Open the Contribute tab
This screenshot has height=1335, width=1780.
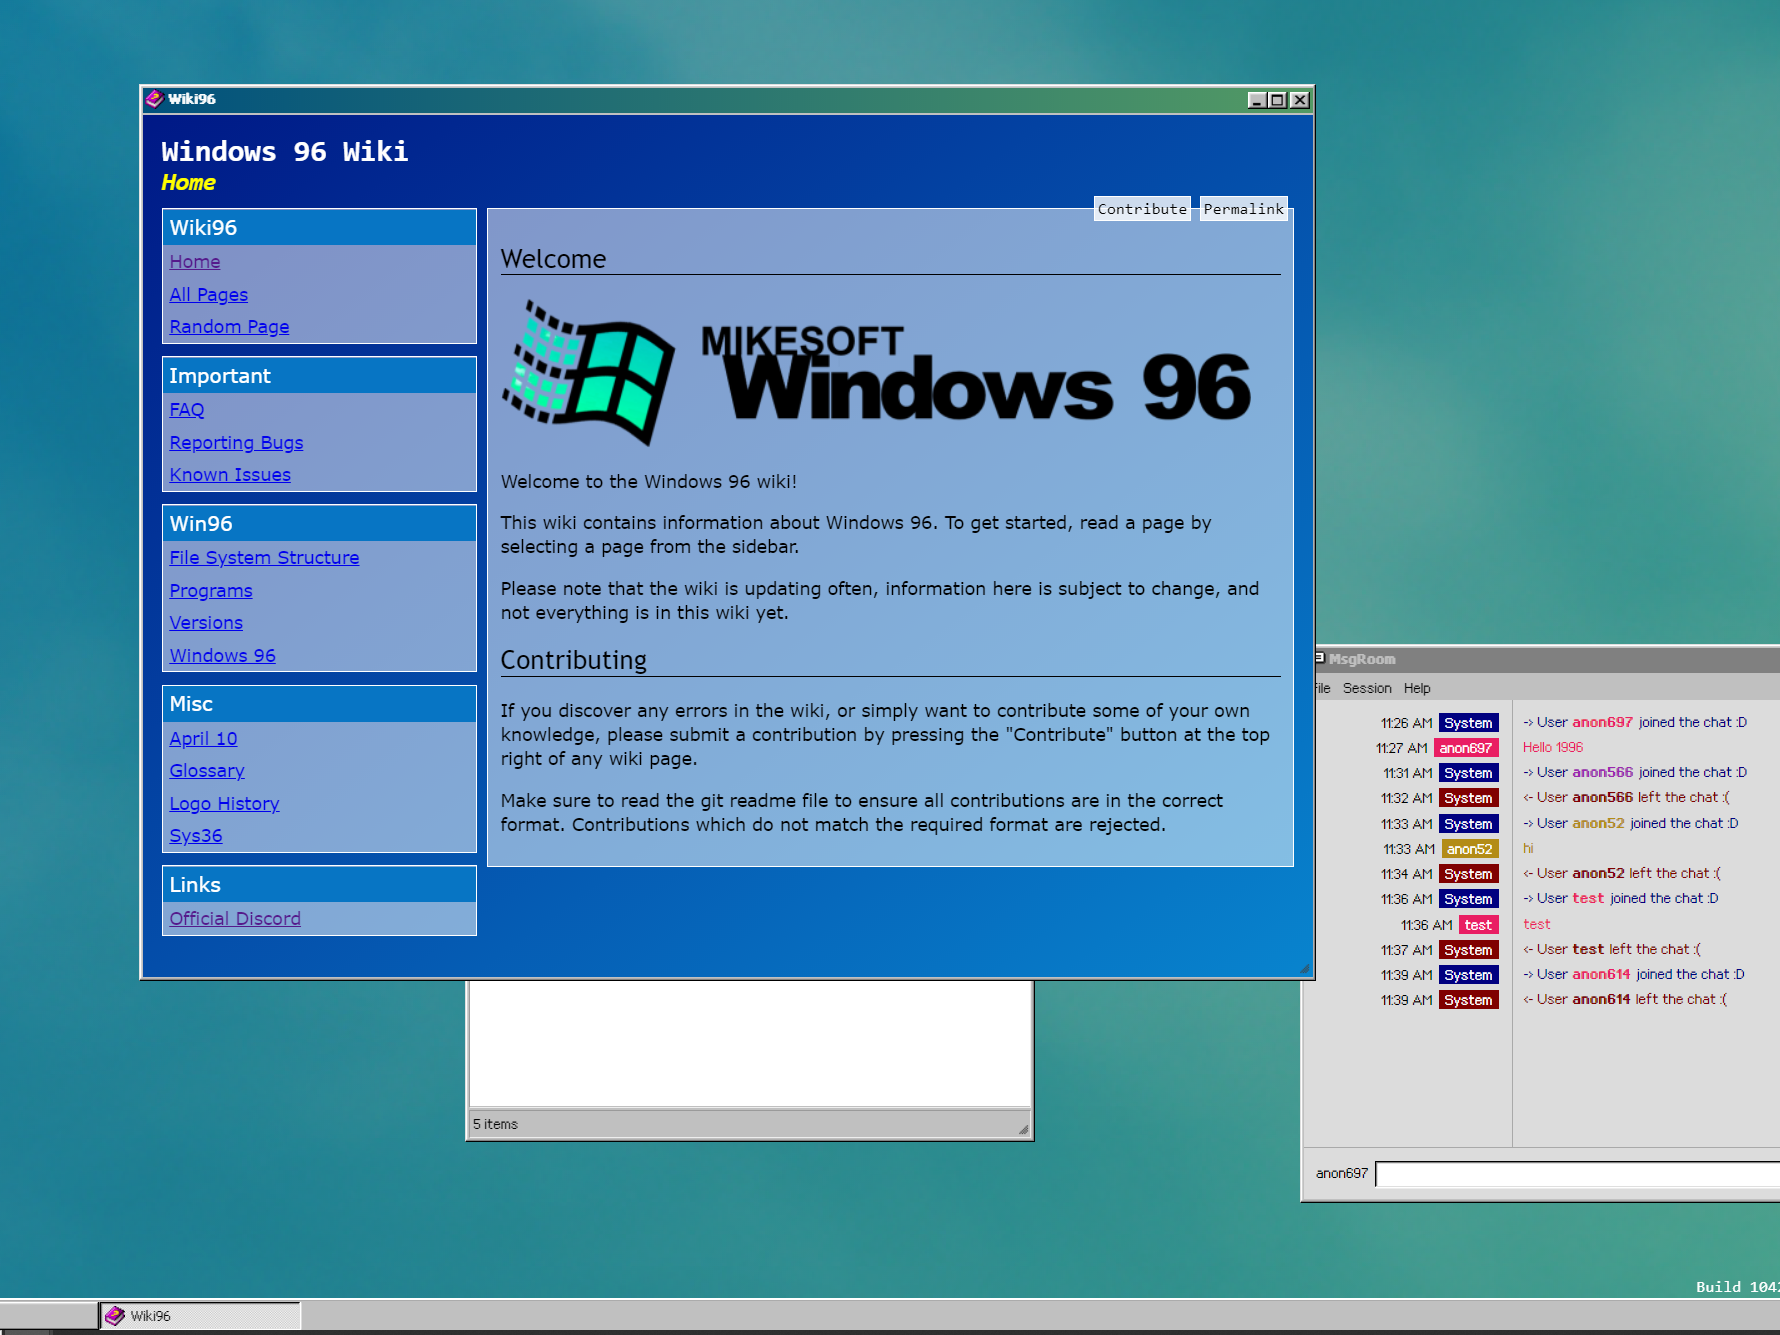[x=1142, y=209]
